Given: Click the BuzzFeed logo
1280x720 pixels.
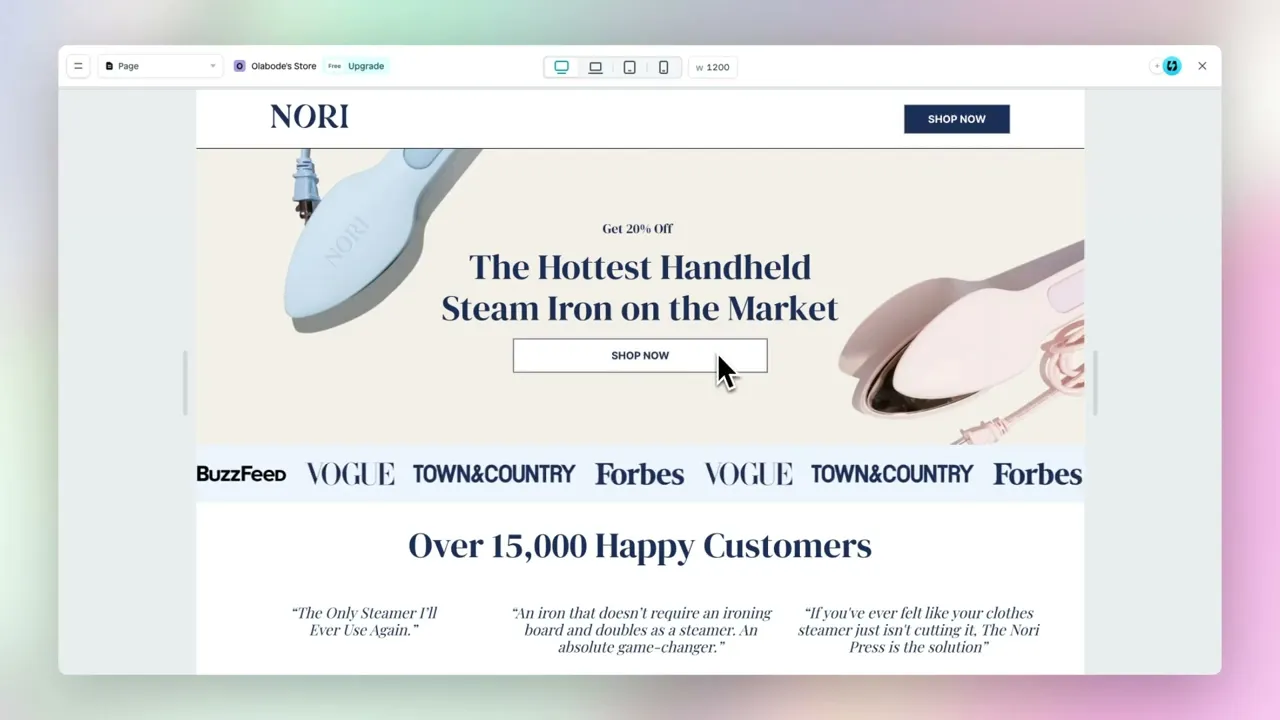Looking at the screenshot, I should pos(241,474).
